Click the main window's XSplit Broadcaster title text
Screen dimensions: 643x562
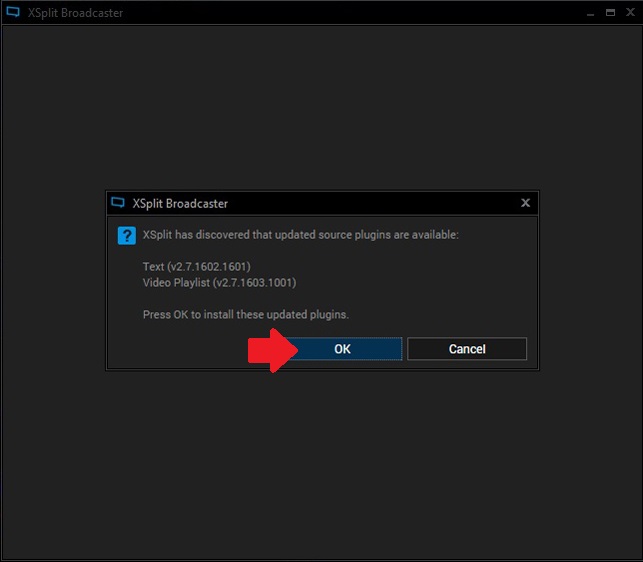point(75,13)
